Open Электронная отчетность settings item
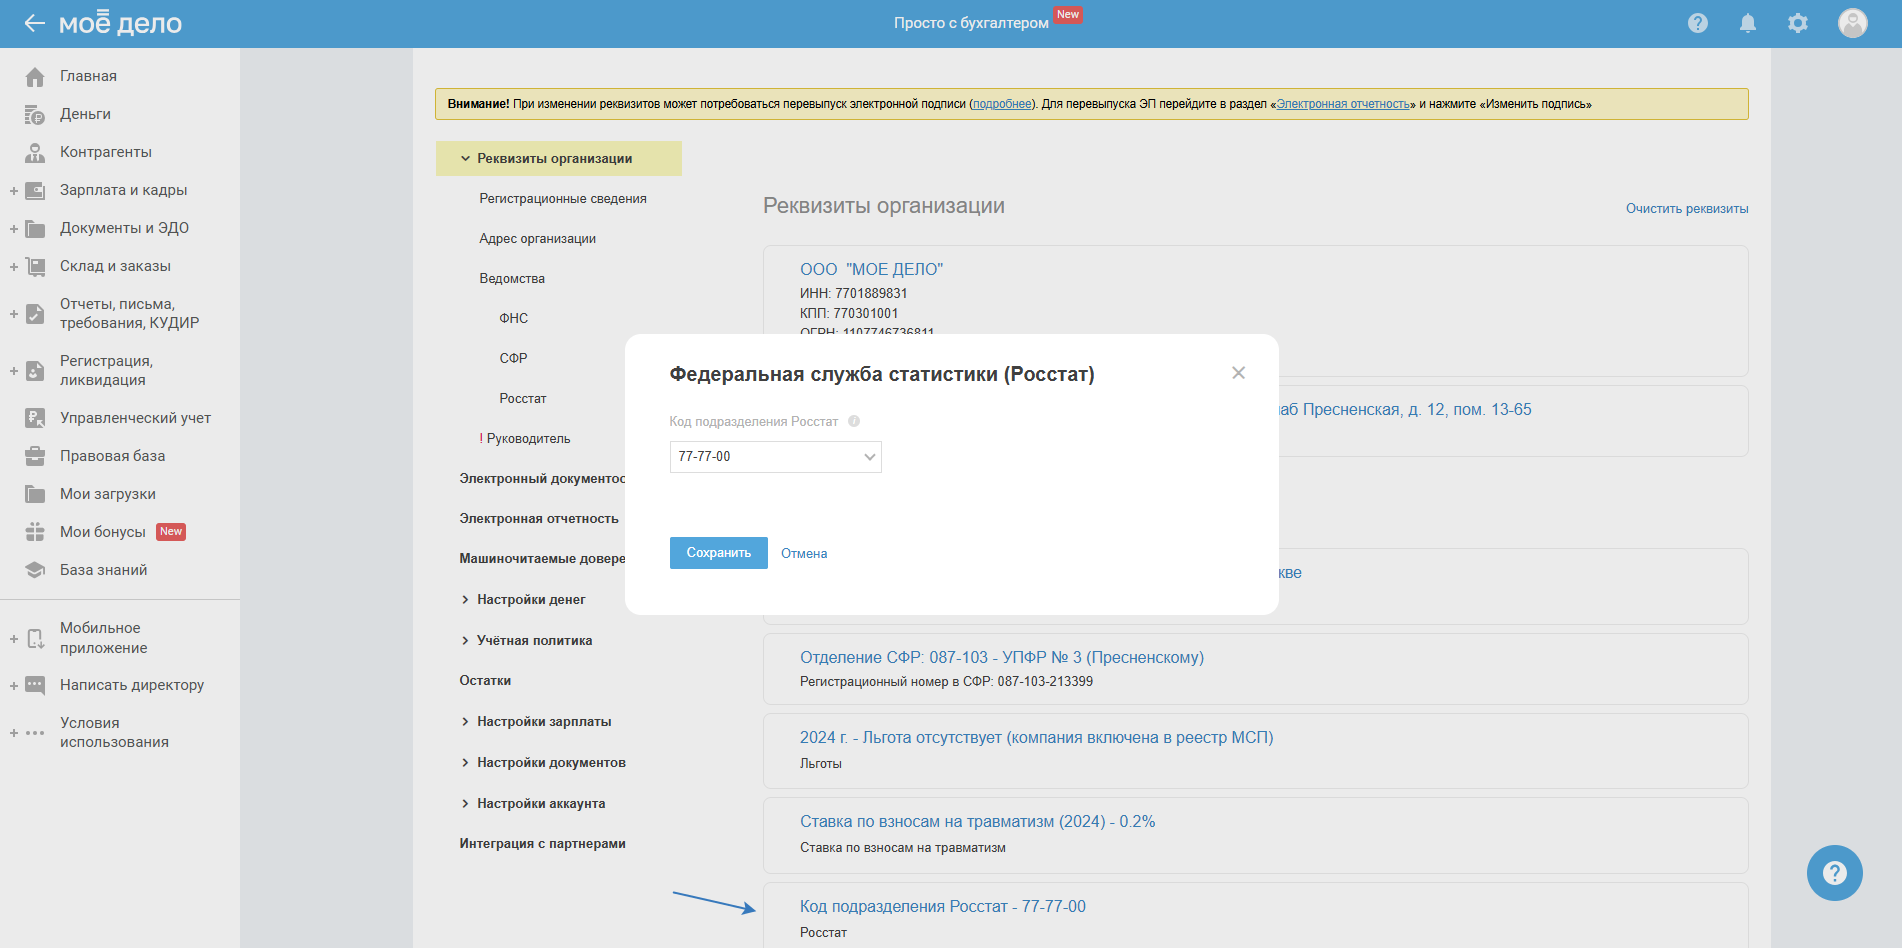This screenshot has width=1902, height=948. point(539,519)
